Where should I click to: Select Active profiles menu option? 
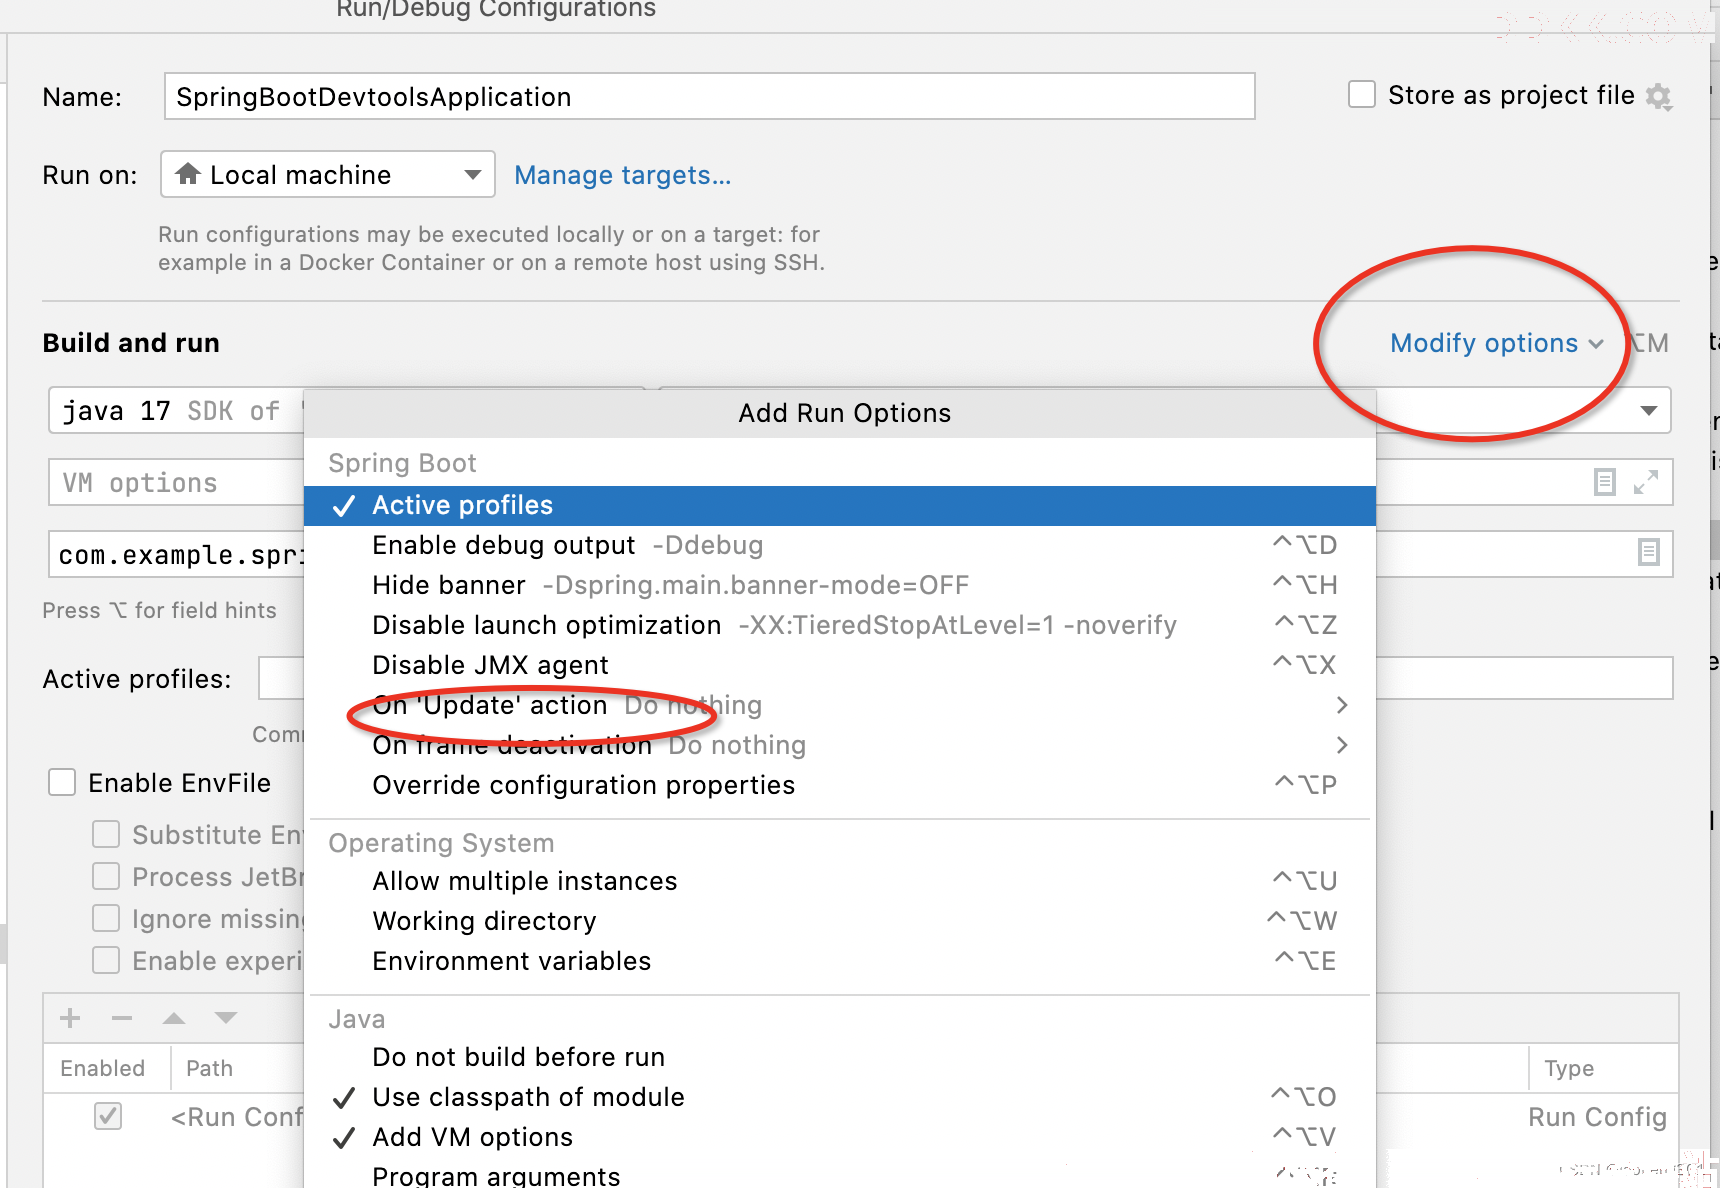click(840, 506)
